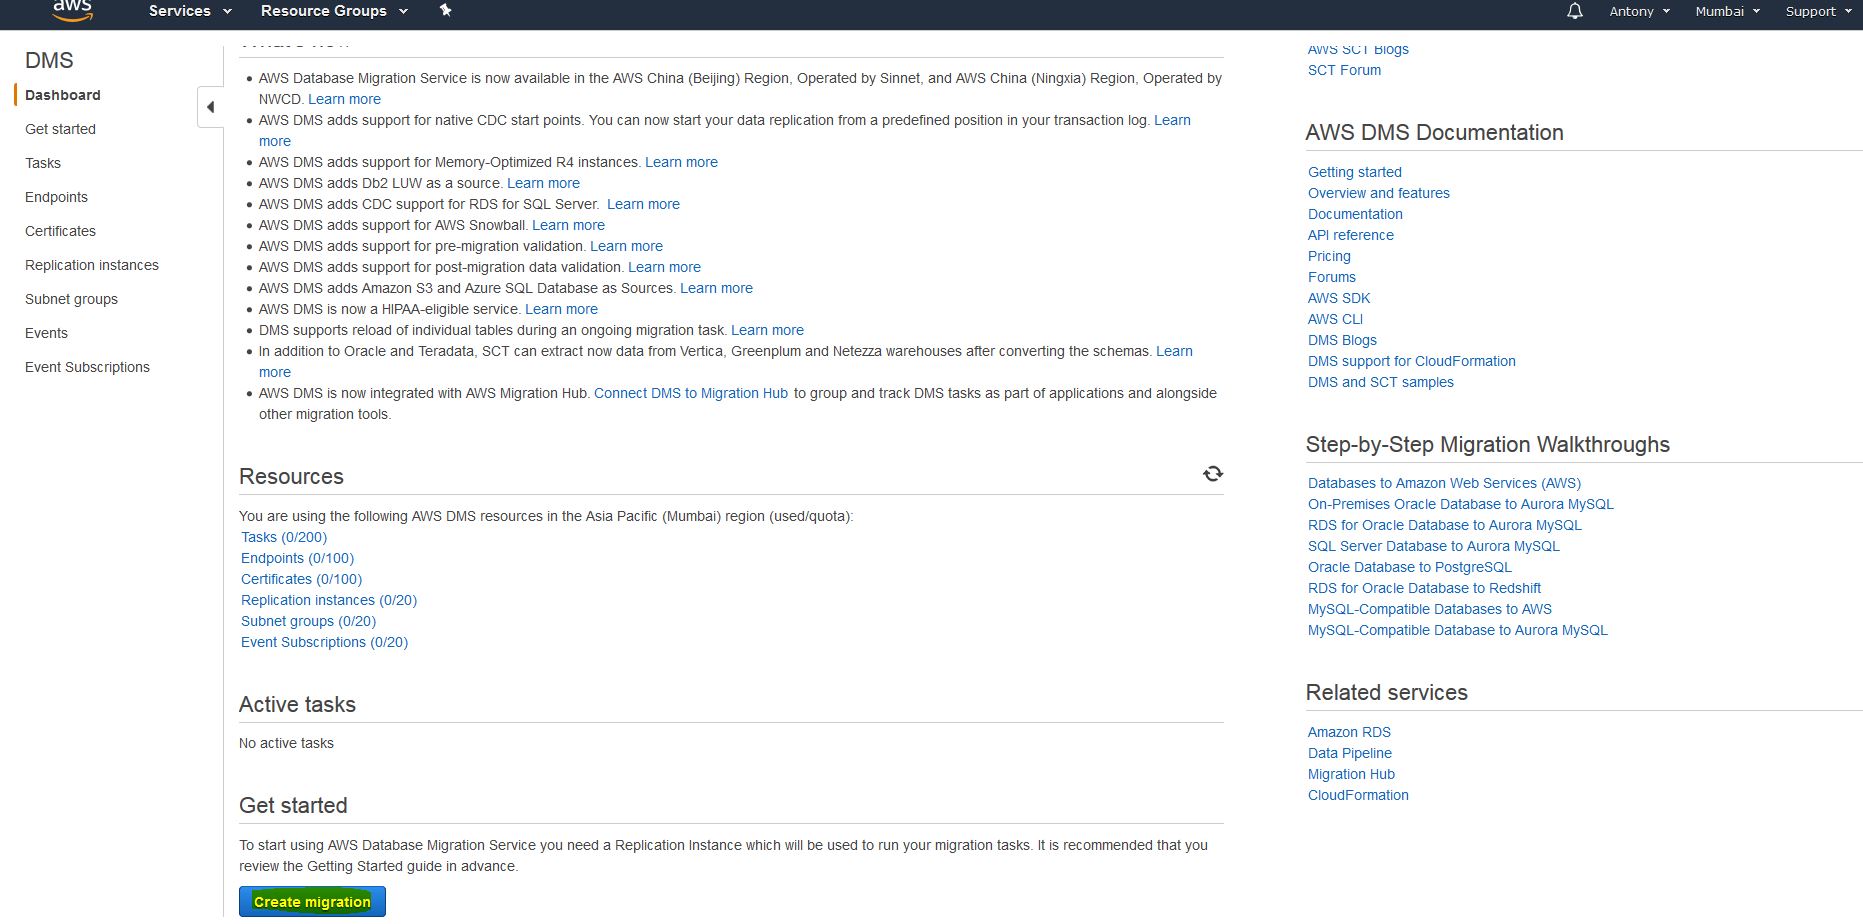This screenshot has height=924, width=1863.
Task: Click the Amazon RDS related service link
Action: coord(1349,732)
